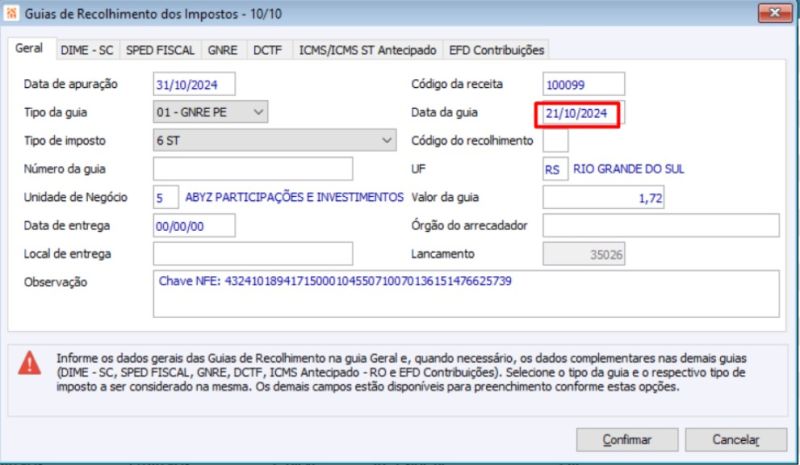Image resolution: width=800 pixels, height=465 pixels.
Task: Click the RIO GRANDE DO SUL text
Action: coord(628,169)
